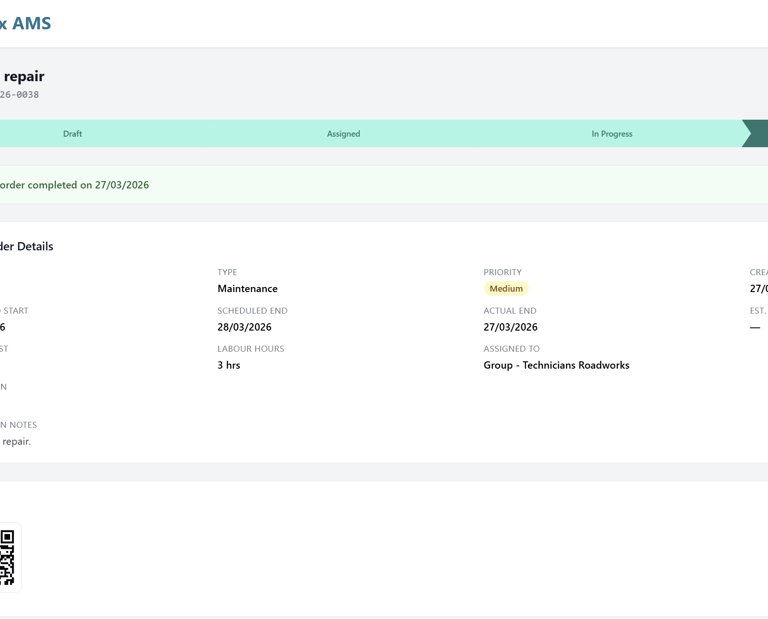This screenshot has width=768, height=619.
Task: Click the order completed on 27/03/2026 banner
Action: 384,185
